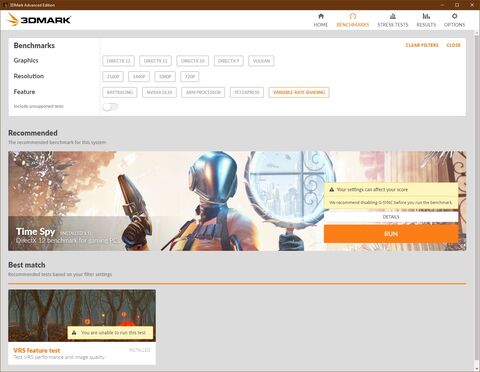Click the Time Spy banner title
Screen dimensions: 480x372
point(35,231)
